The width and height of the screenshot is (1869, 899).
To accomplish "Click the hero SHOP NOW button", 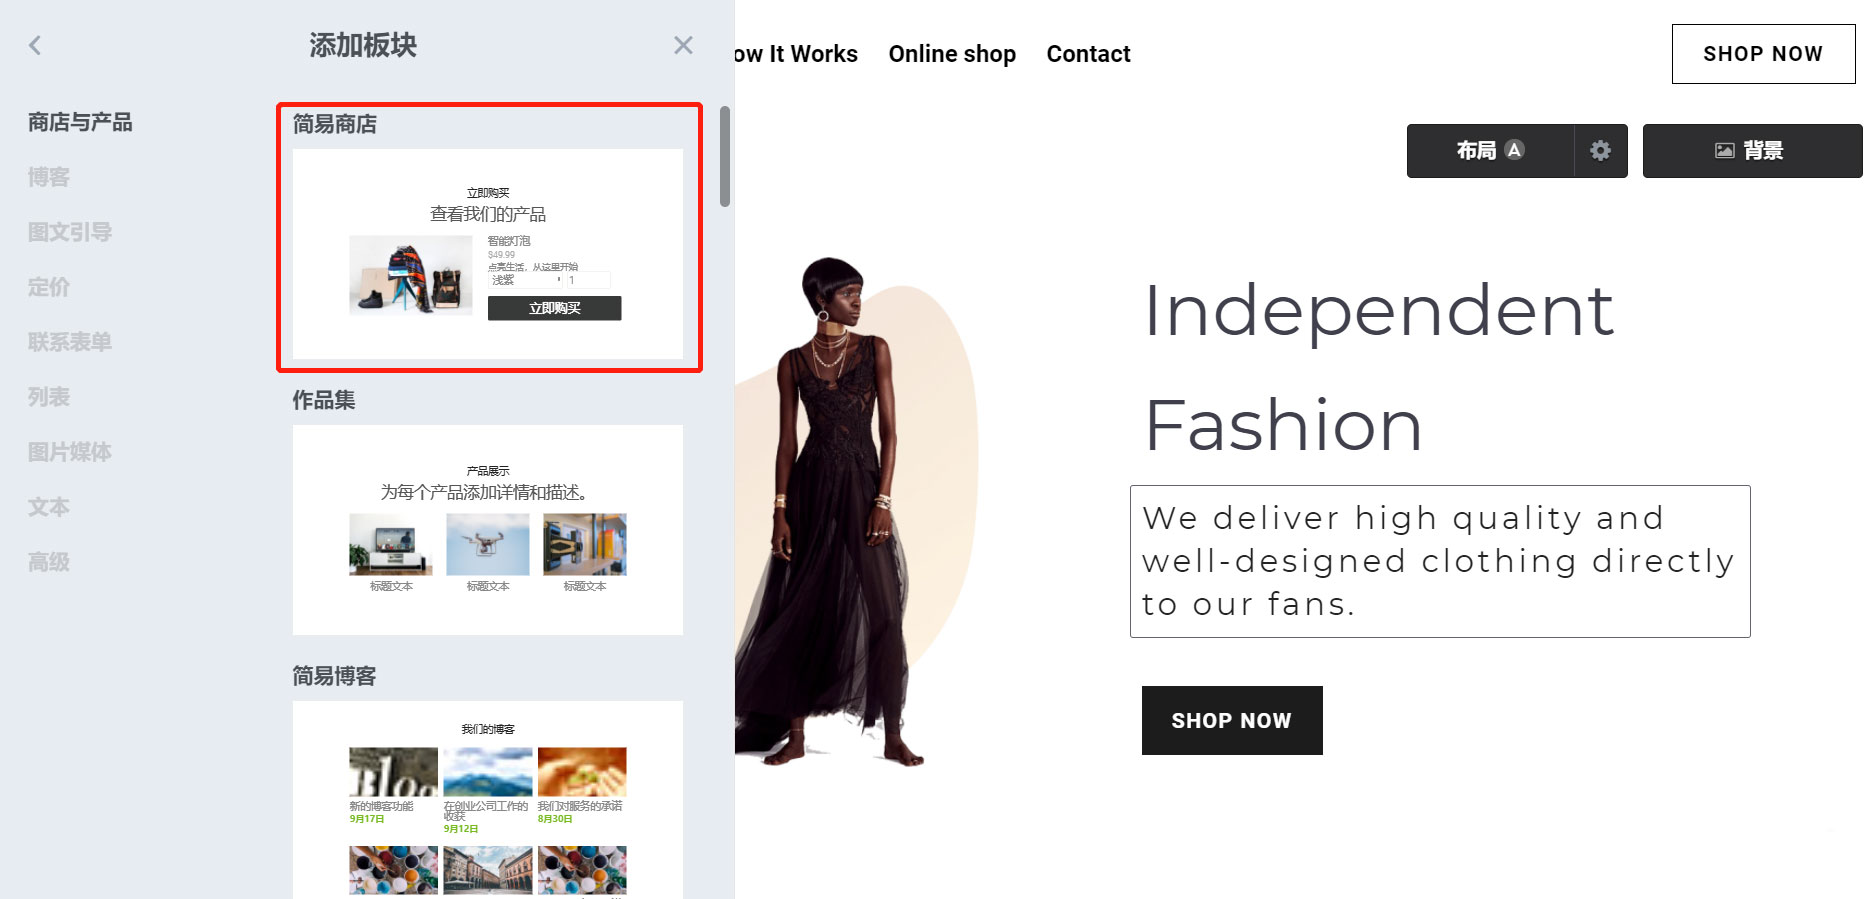I will point(1231,720).
